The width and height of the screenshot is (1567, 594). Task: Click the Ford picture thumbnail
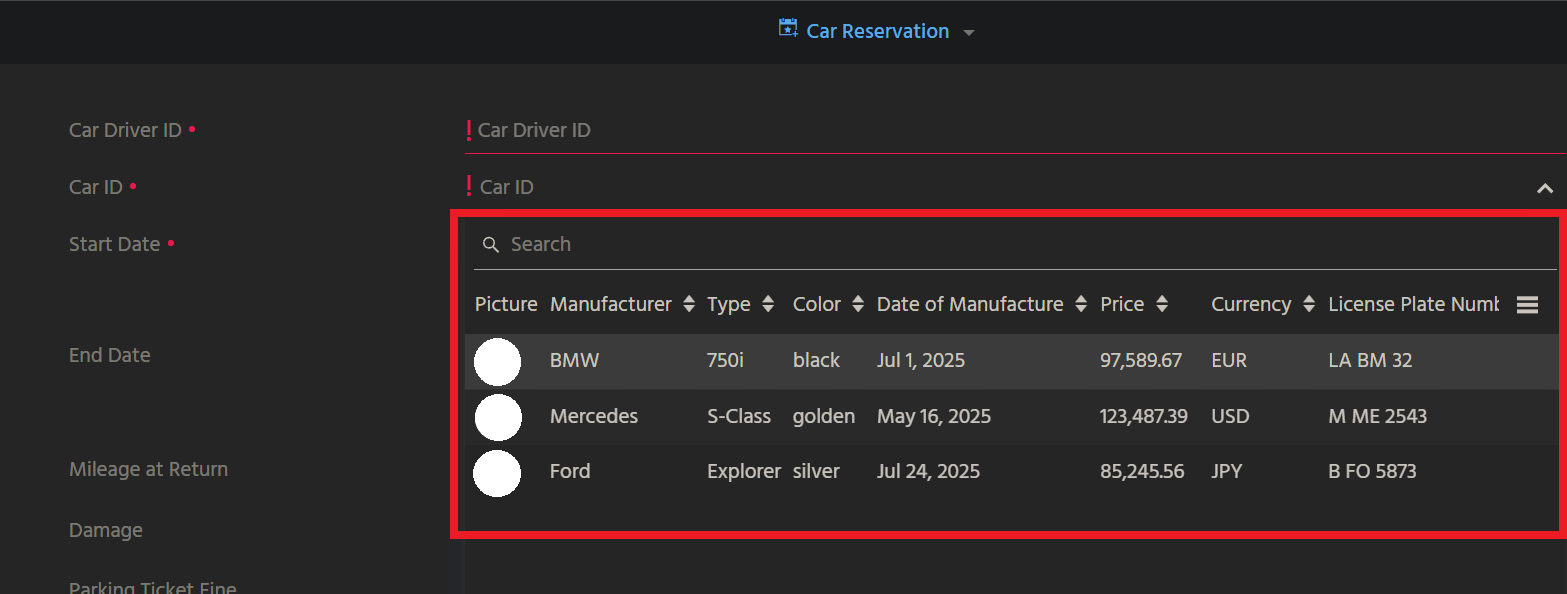tap(497, 473)
